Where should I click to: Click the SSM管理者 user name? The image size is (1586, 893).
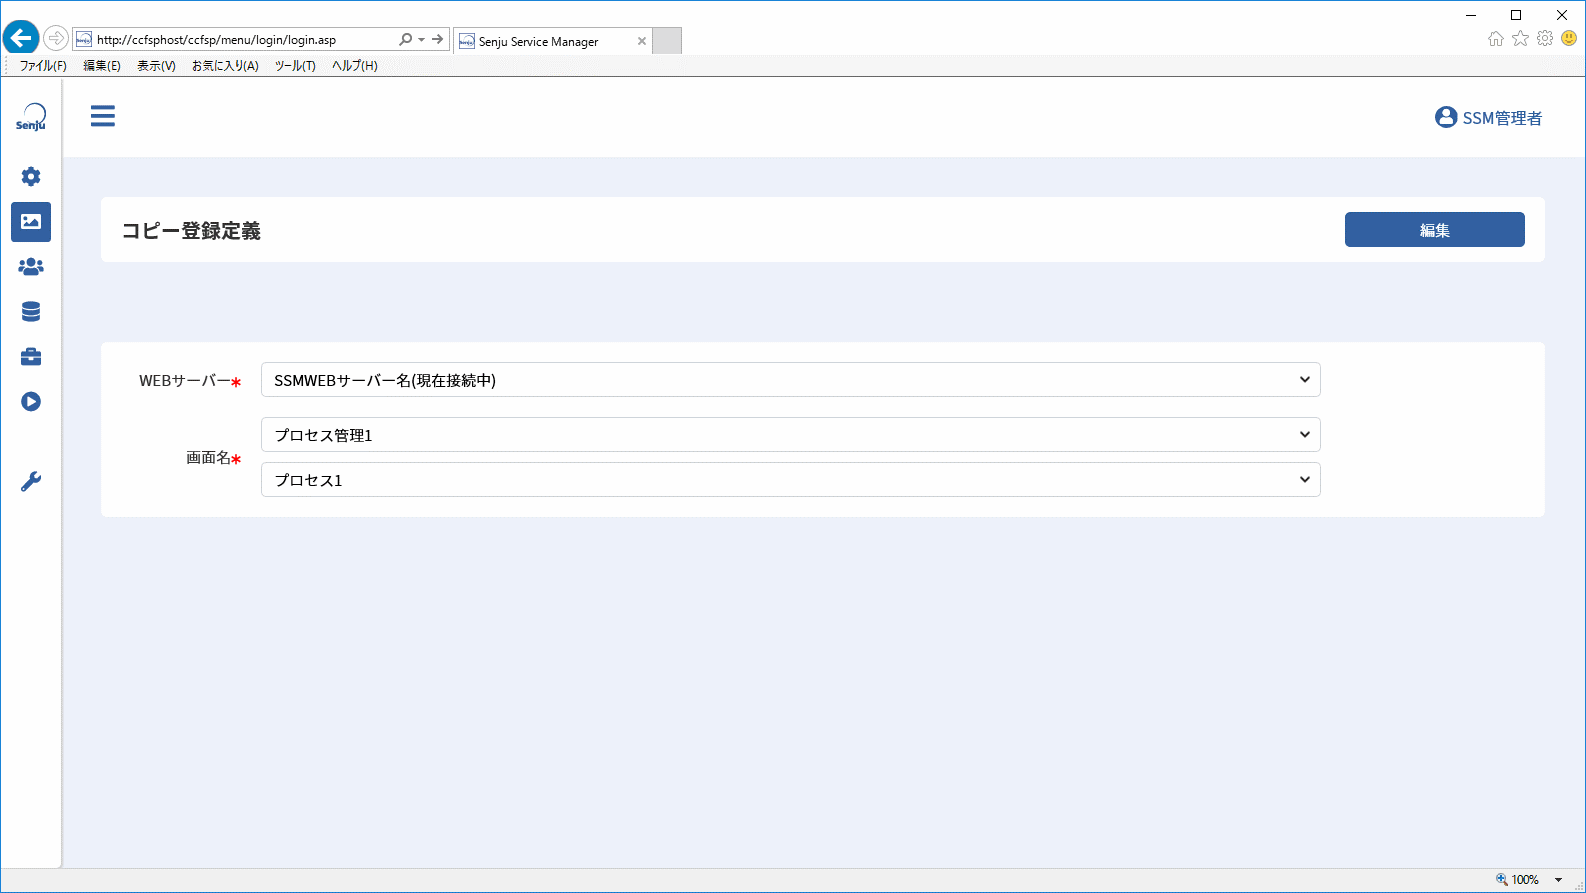pos(1502,118)
